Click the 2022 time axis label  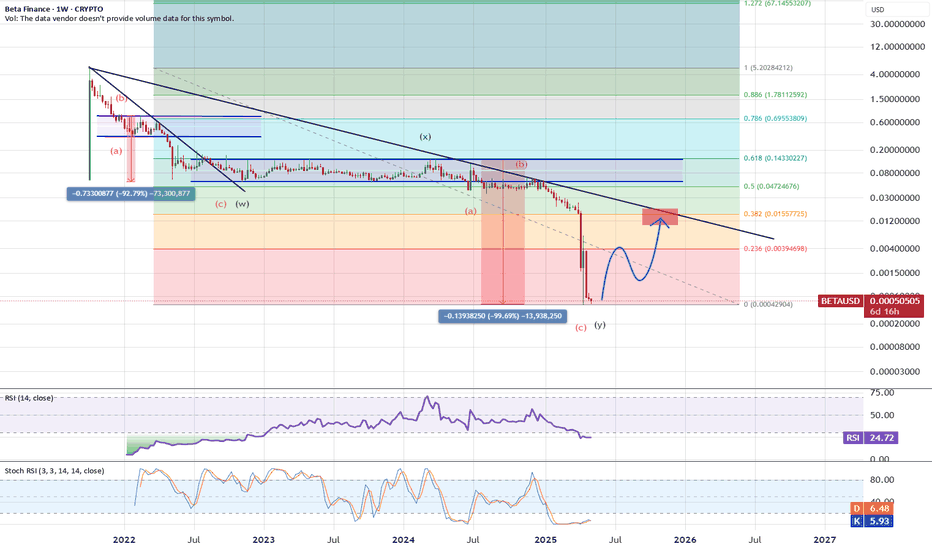tap(124, 540)
